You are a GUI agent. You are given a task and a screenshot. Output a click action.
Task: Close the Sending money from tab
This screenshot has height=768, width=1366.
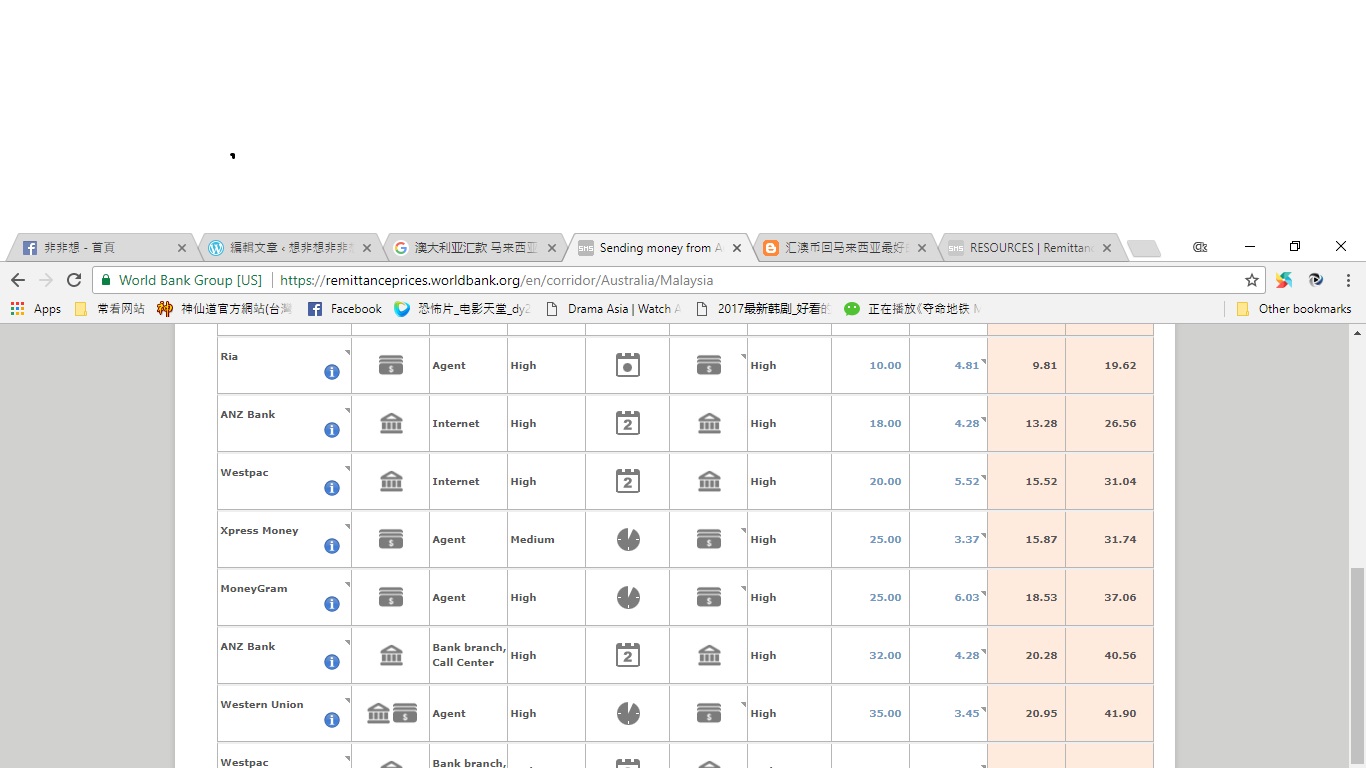pyautogui.click(x=737, y=248)
